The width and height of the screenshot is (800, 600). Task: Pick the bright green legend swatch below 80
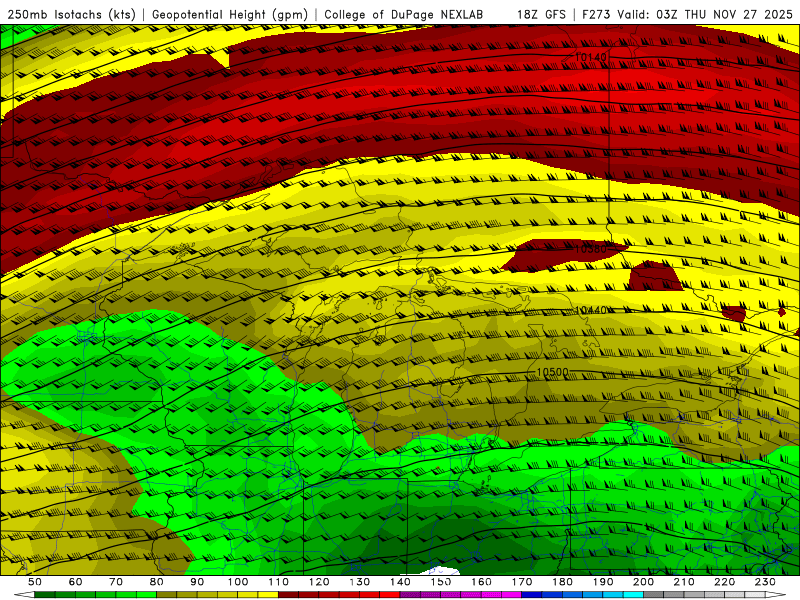[x=146, y=595]
